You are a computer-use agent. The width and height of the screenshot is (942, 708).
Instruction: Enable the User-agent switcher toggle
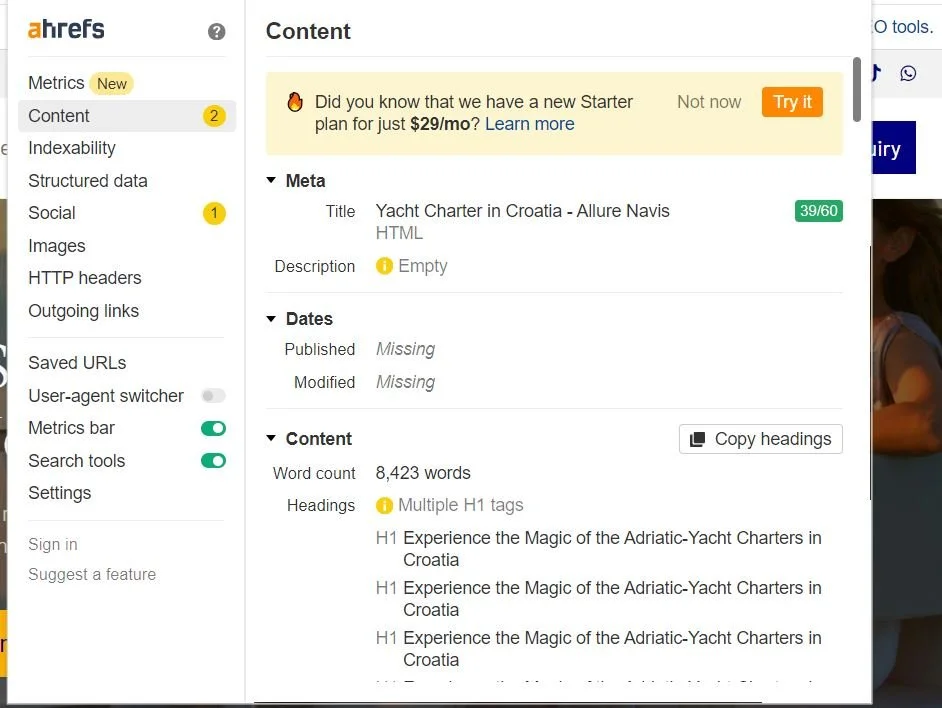click(x=213, y=396)
